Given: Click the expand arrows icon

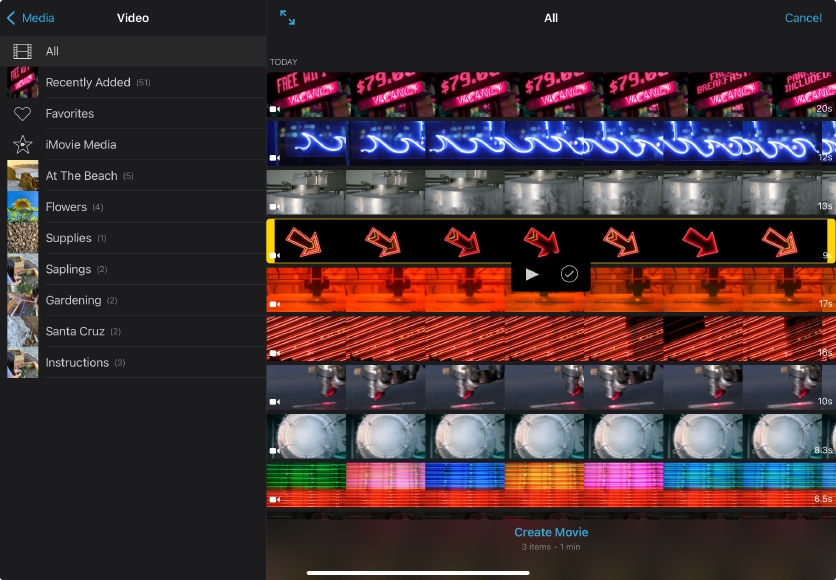Looking at the screenshot, I should [x=287, y=18].
